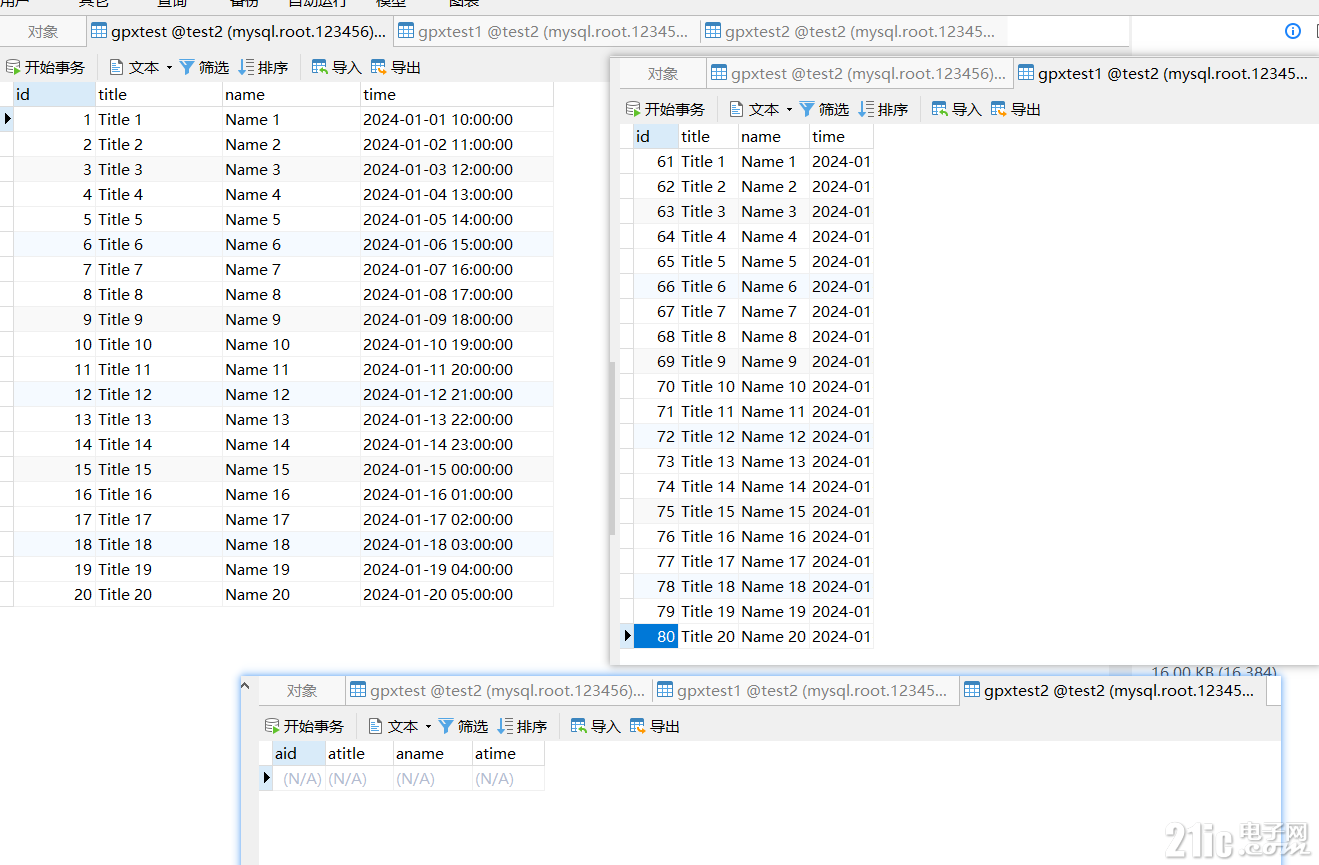Click atitle column header in gpxtest2 table
This screenshot has width=1319, height=865.
coord(358,753)
